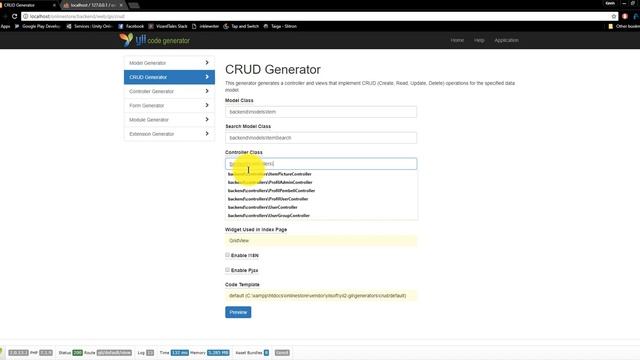The height and width of the screenshot is (360, 640).
Task: Open a new browser tab
Action: [133, 5]
